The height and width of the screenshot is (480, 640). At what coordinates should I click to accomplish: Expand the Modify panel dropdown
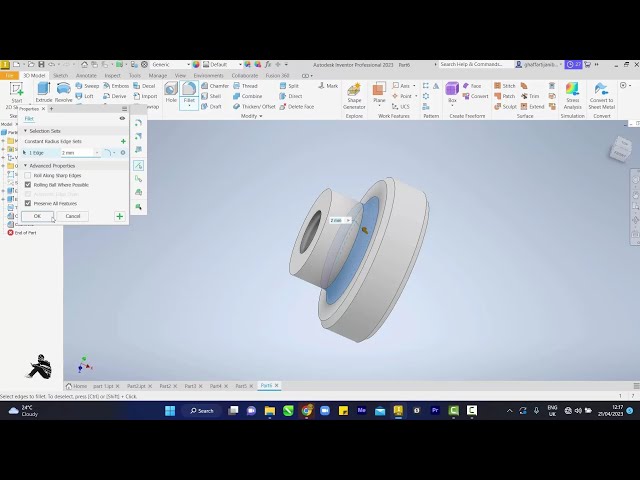pyautogui.click(x=251, y=116)
